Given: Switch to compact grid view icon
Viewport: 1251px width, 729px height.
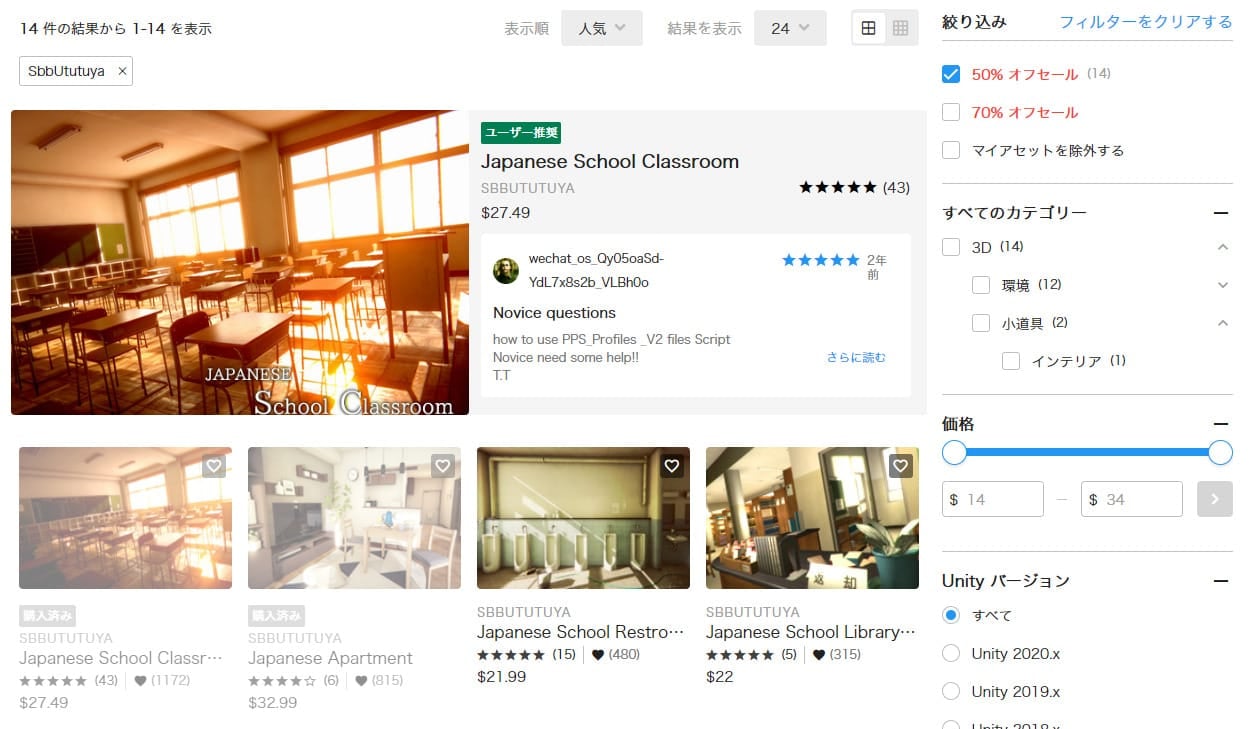Looking at the screenshot, I should [x=900, y=28].
